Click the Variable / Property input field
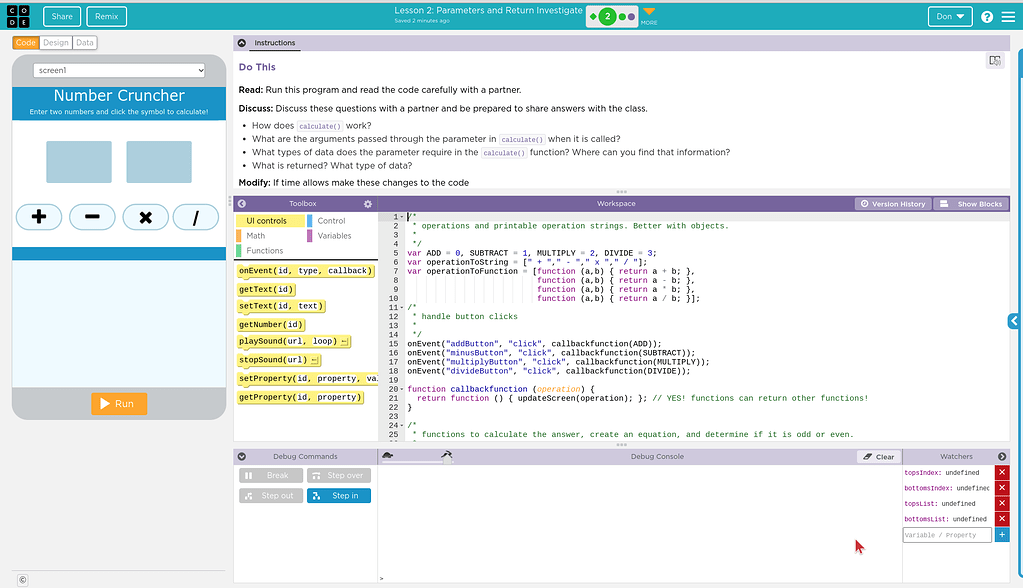1023x588 pixels. pos(946,535)
